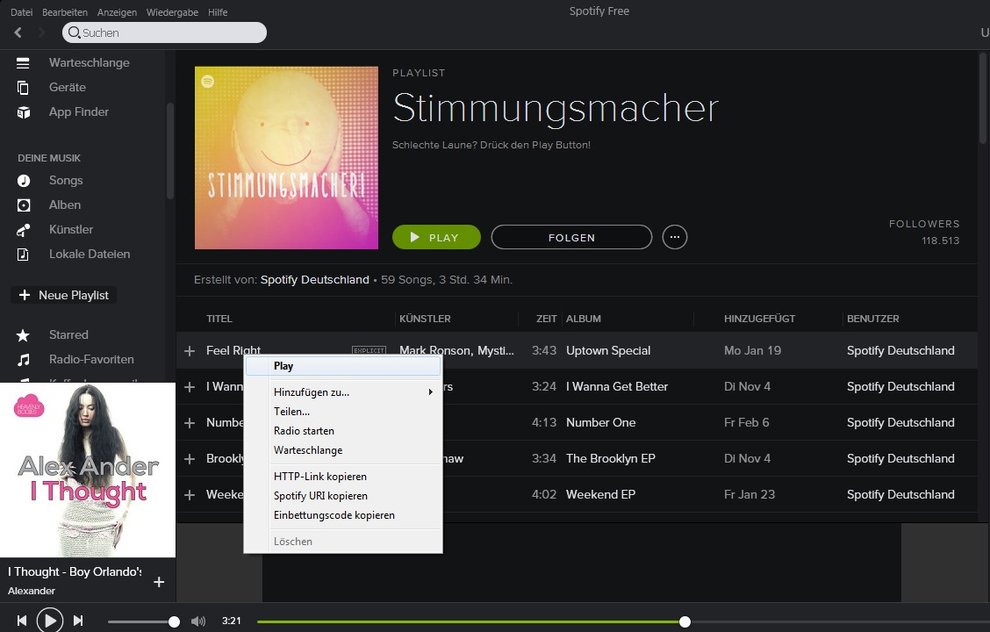Image resolution: width=990 pixels, height=632 pixels.
Task: Open the Anzeigen menu
Action: click(x=117, y=12)
